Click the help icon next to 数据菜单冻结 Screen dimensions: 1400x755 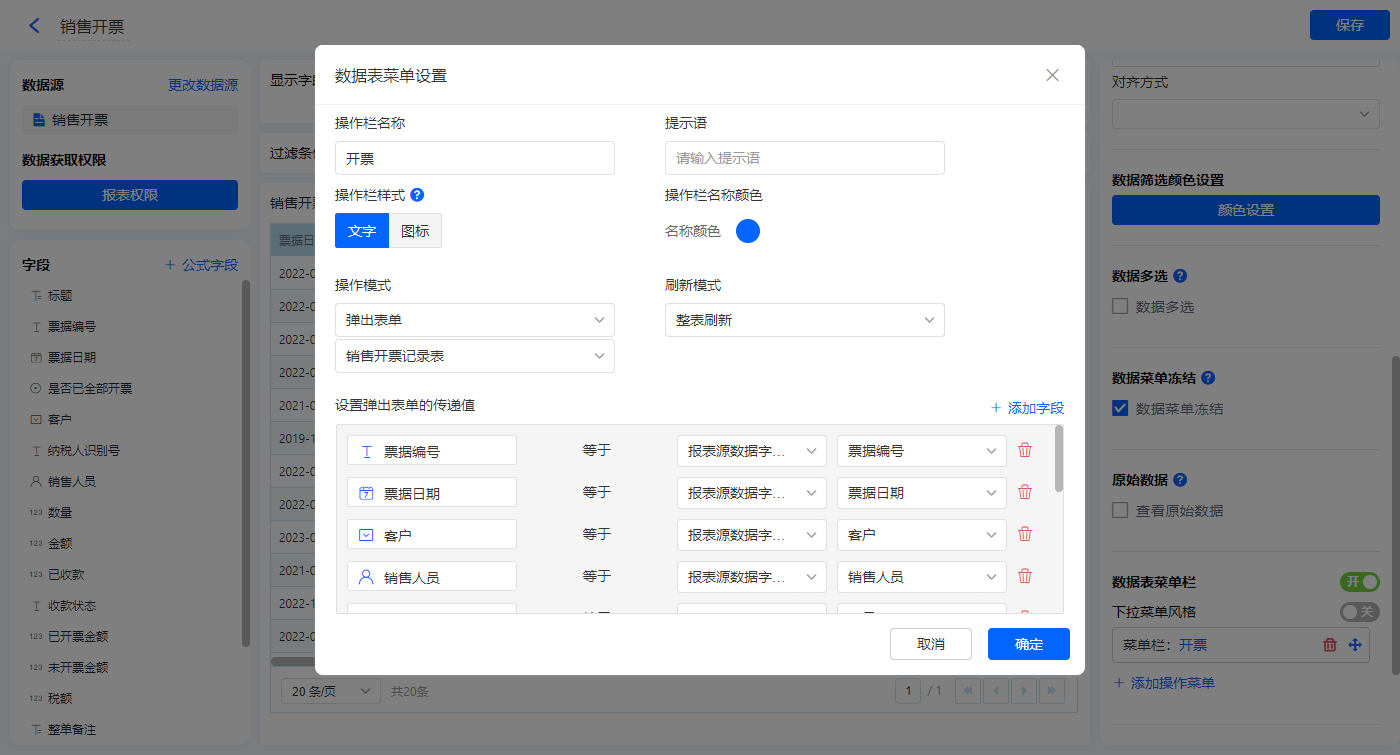click(1208, 378)
